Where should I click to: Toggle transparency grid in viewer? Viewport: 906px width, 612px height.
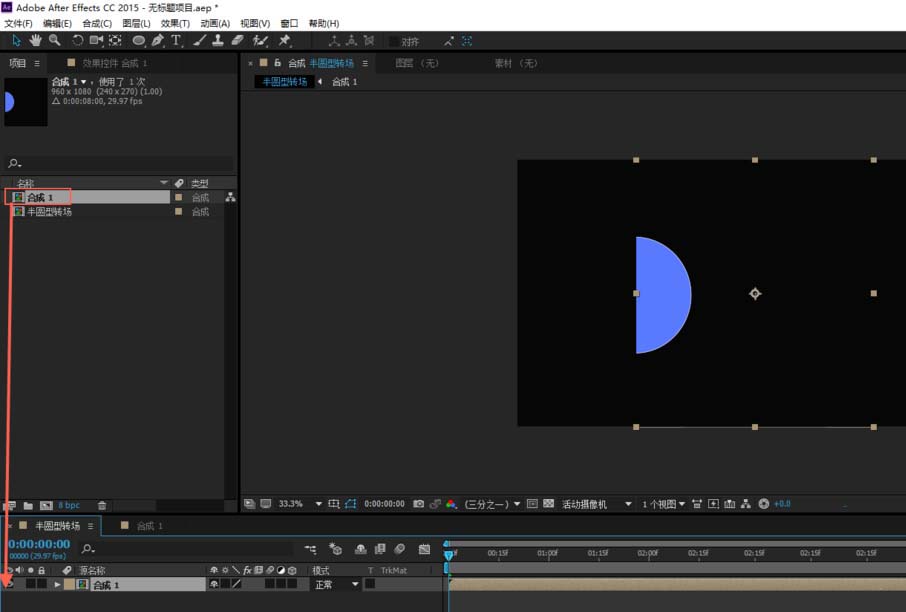coord(548,504)
